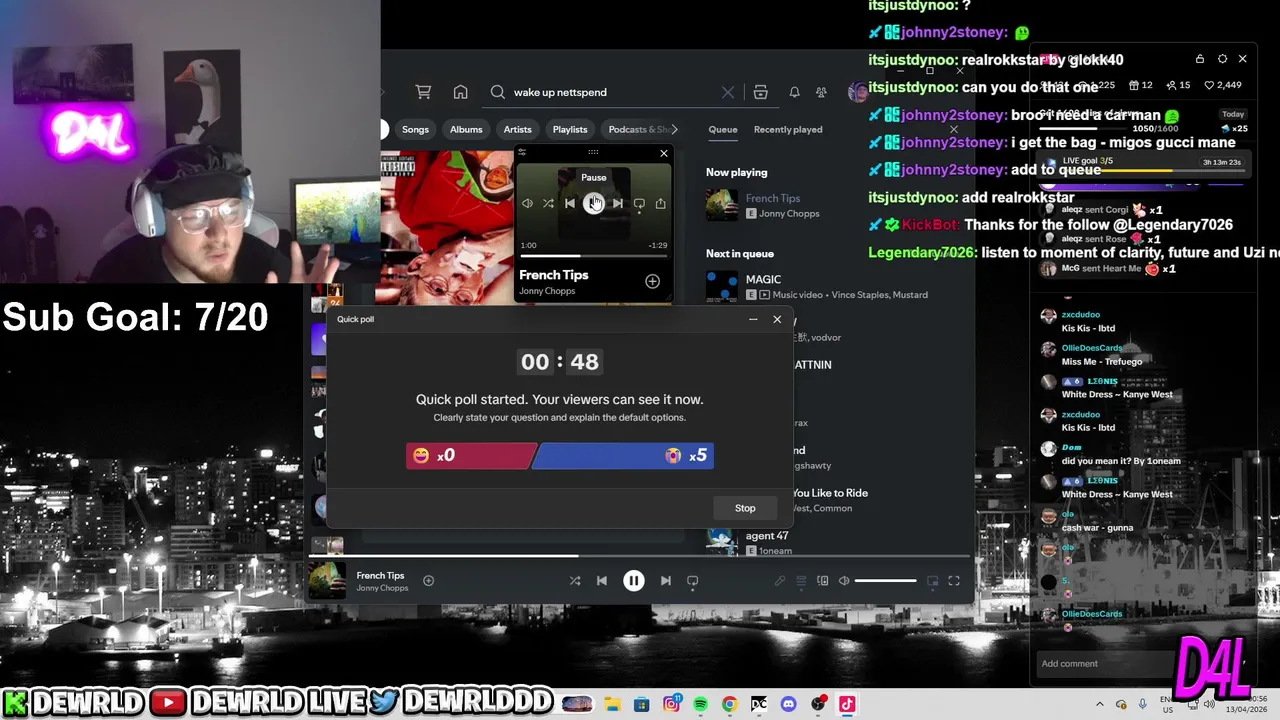Open TikTok Live Studio from taskbar
Image resolution: width=1280 pixels, height=720 pixels.
click(847, 704)
